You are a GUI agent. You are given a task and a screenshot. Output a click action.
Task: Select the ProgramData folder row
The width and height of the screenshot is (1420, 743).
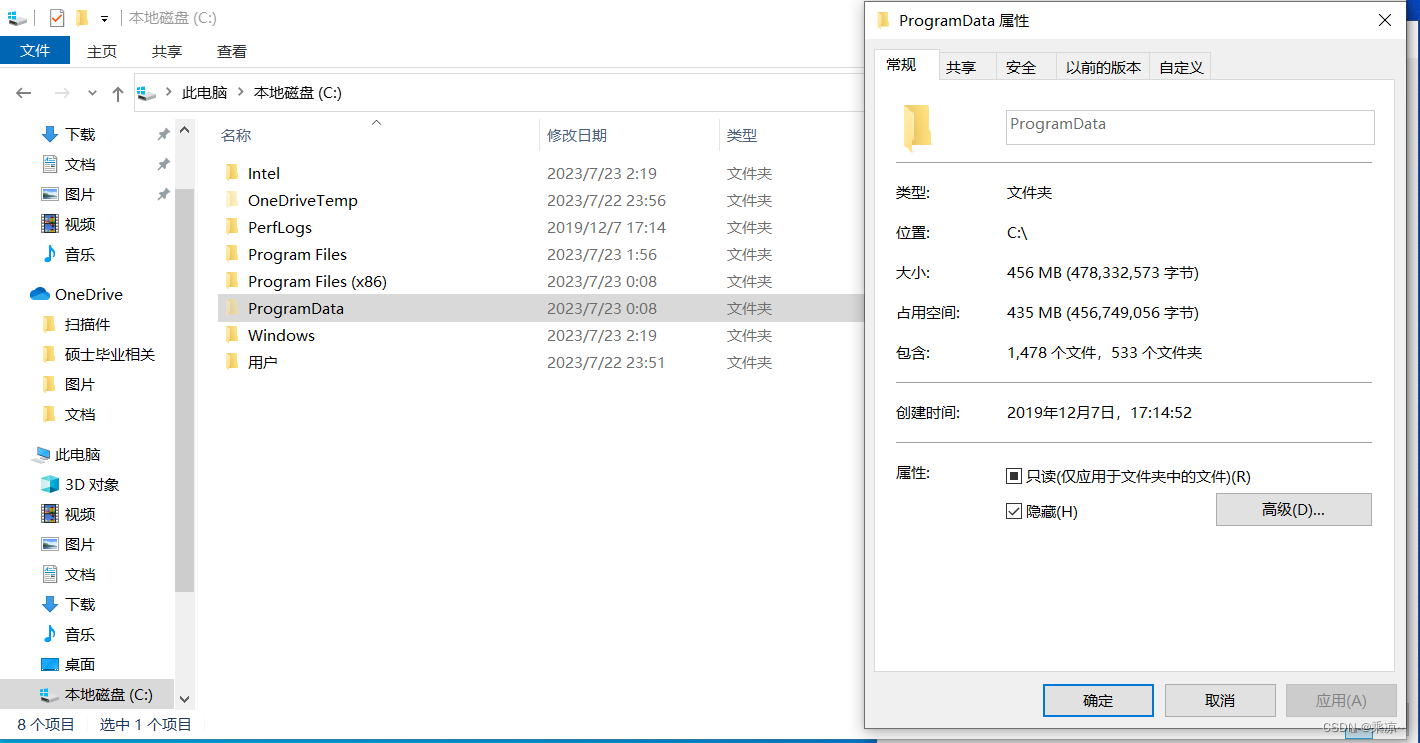point(540,308)
